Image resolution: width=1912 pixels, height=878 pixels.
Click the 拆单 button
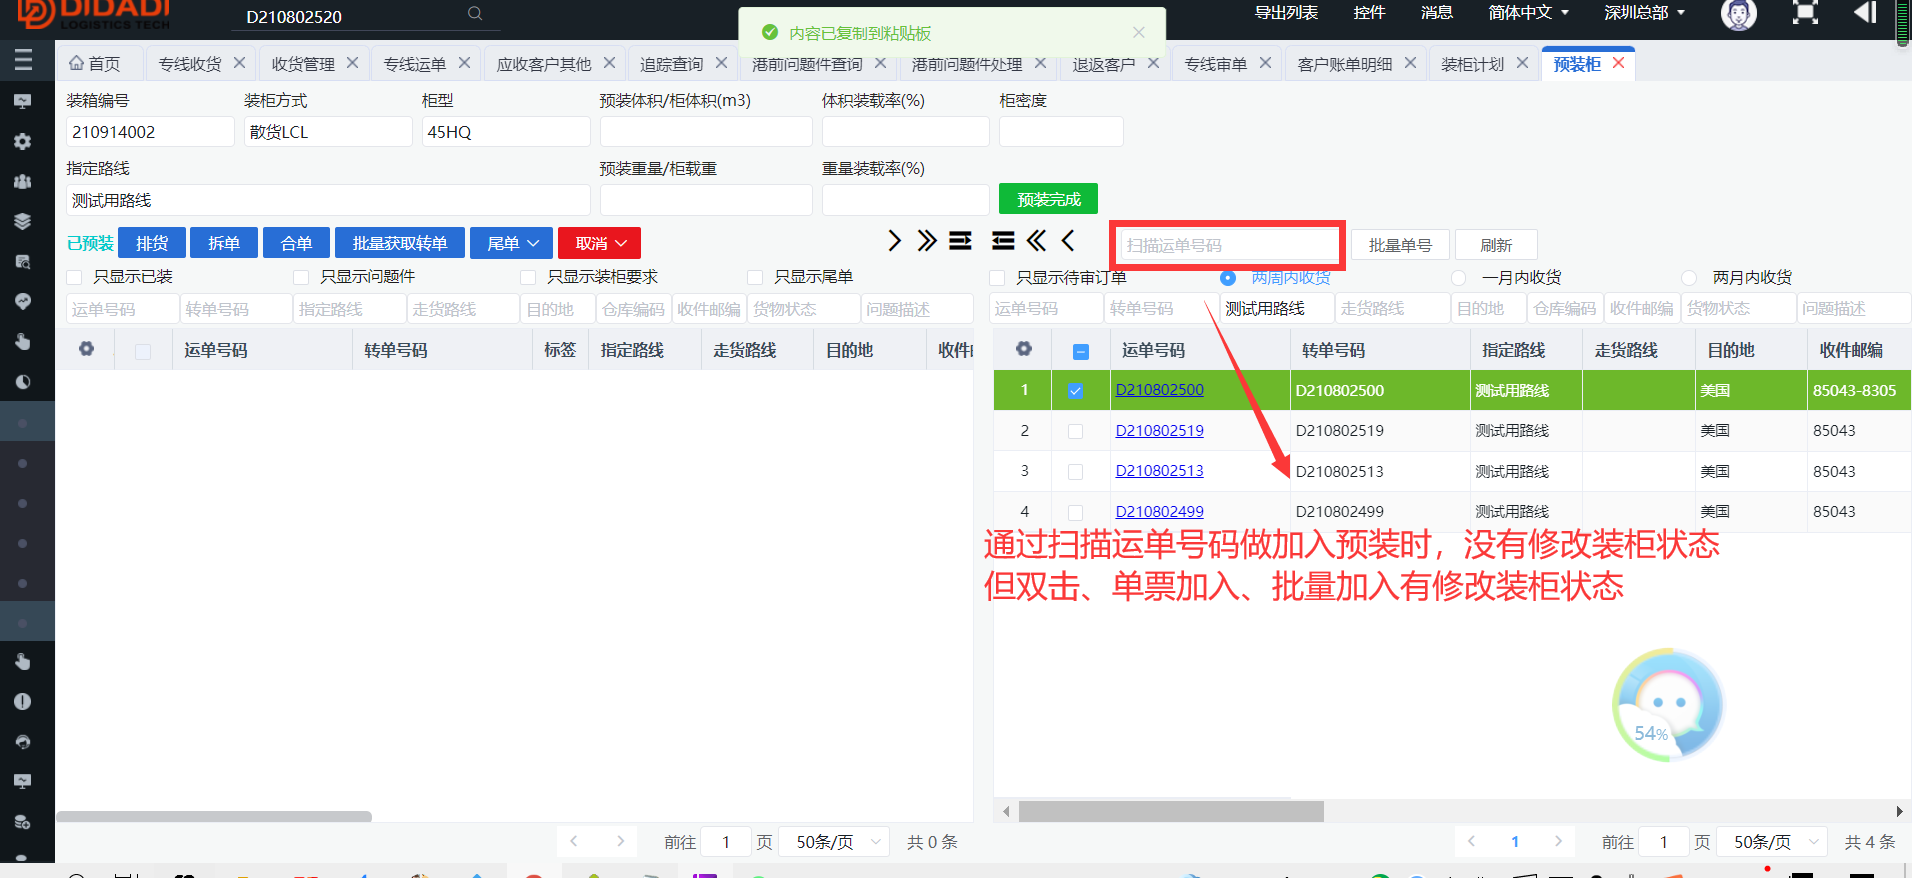click(x=224, y=243)
